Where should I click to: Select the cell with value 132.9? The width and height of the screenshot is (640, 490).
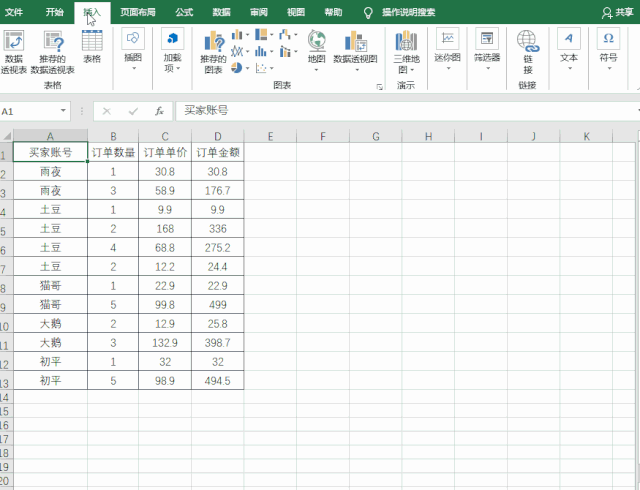click(165, 343)
